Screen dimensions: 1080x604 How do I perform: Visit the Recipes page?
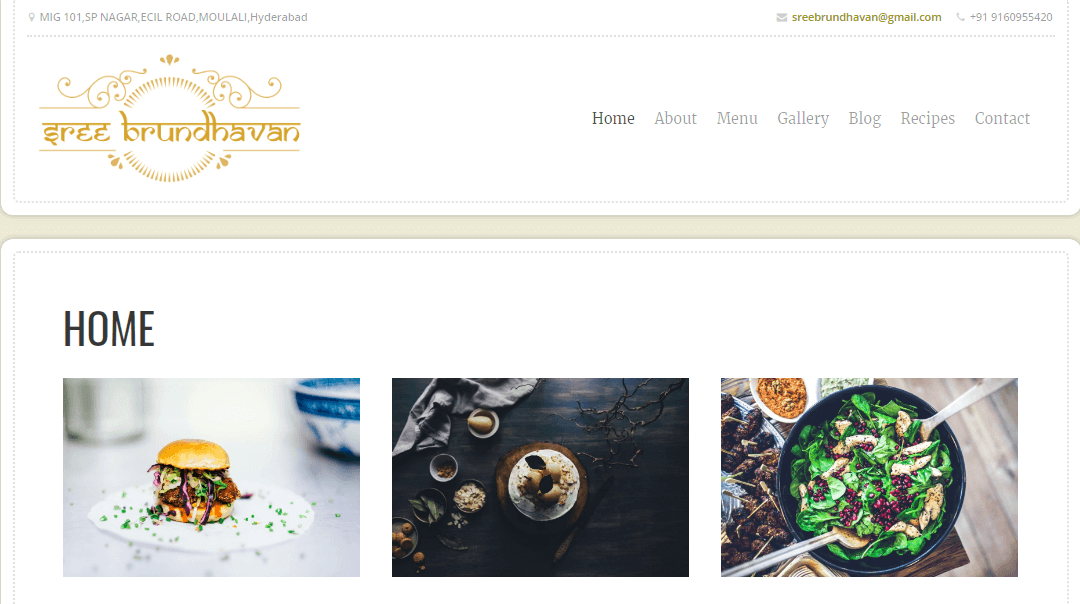tap(928, 118)
